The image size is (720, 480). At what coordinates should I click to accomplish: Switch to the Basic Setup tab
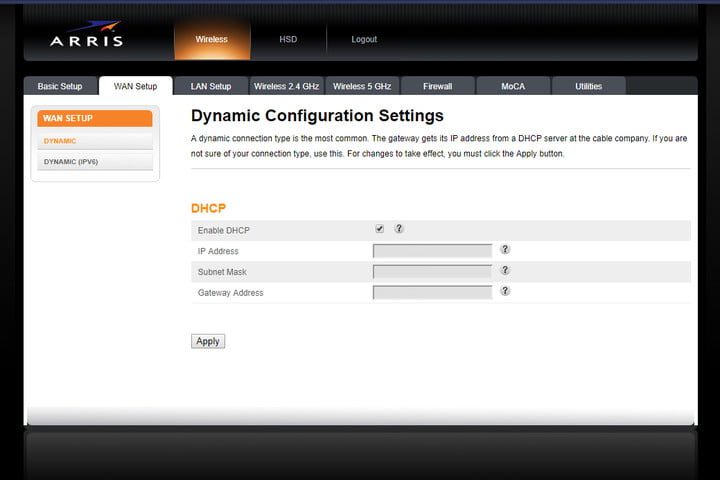tap(60, 87)
